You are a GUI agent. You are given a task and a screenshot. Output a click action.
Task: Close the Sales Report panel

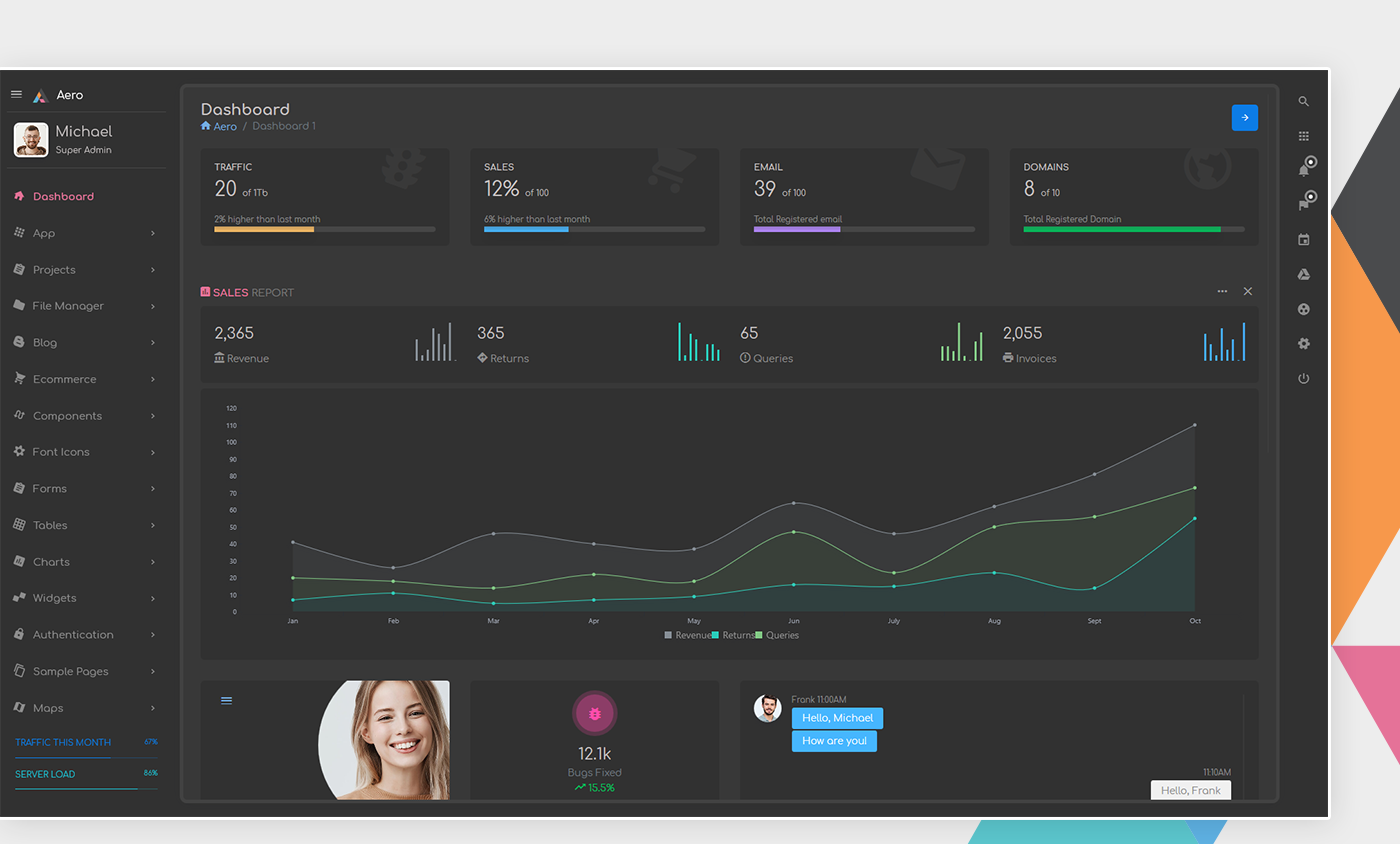click(1248, 291)
